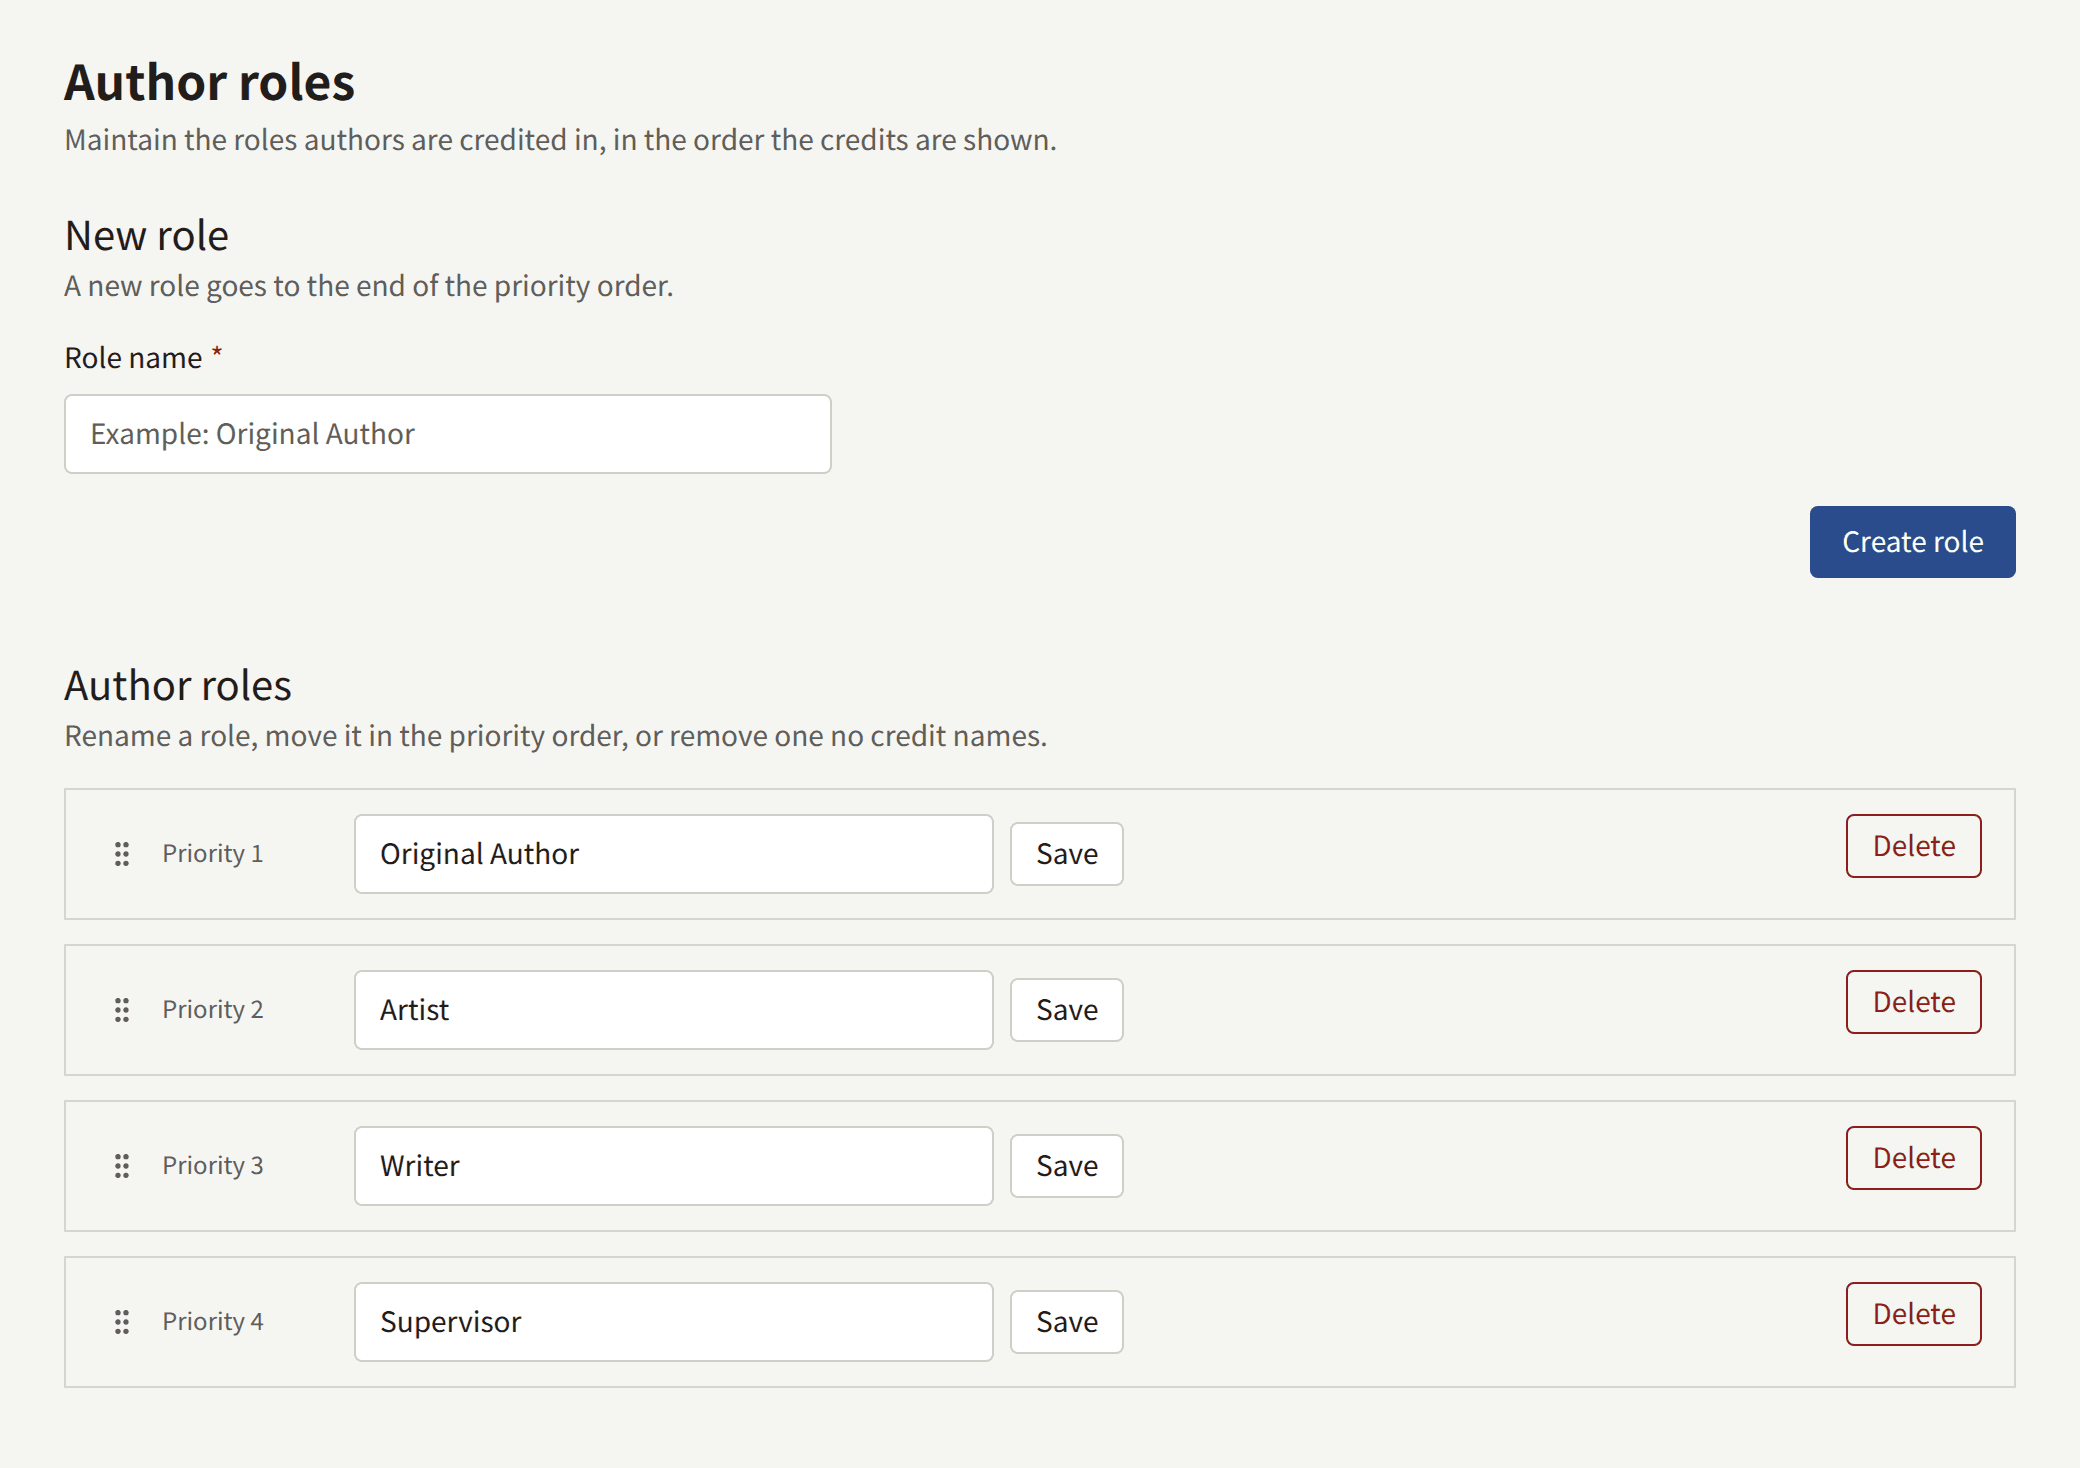This screenshot has width=2080, height=1468.
Task: Click the 'Priority 4' label
Action: click(213, 1322)
